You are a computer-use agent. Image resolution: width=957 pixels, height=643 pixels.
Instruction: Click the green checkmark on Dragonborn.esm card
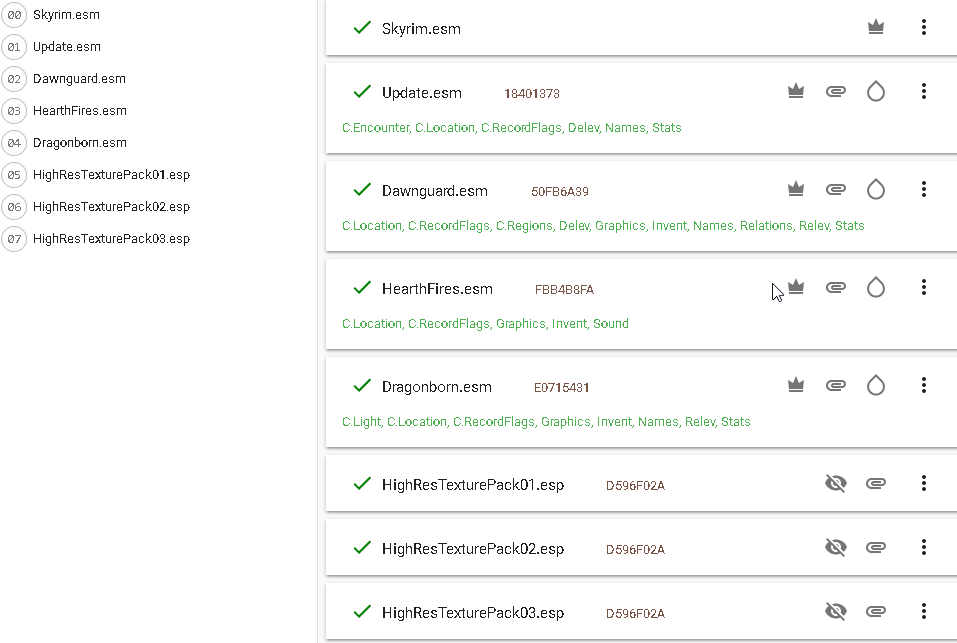pyautogui.click(x=362, y=386)
